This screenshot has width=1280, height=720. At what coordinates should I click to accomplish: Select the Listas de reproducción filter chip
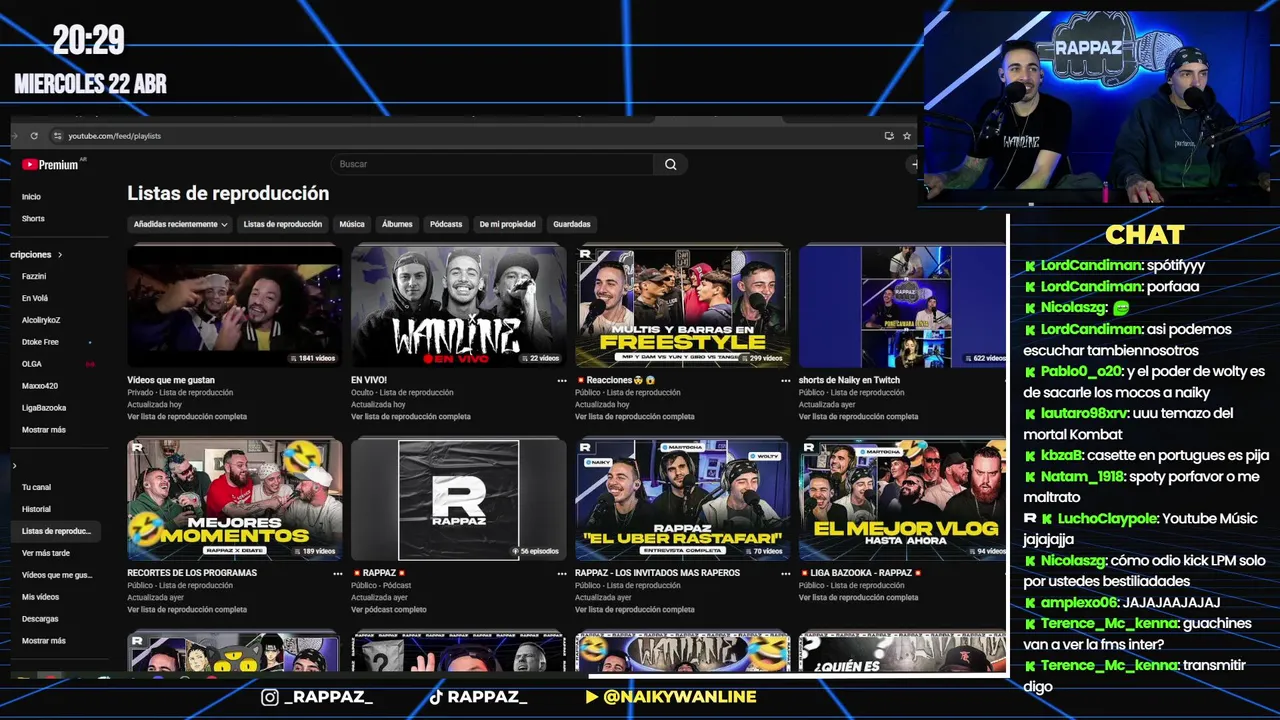[x=283, y=224]
